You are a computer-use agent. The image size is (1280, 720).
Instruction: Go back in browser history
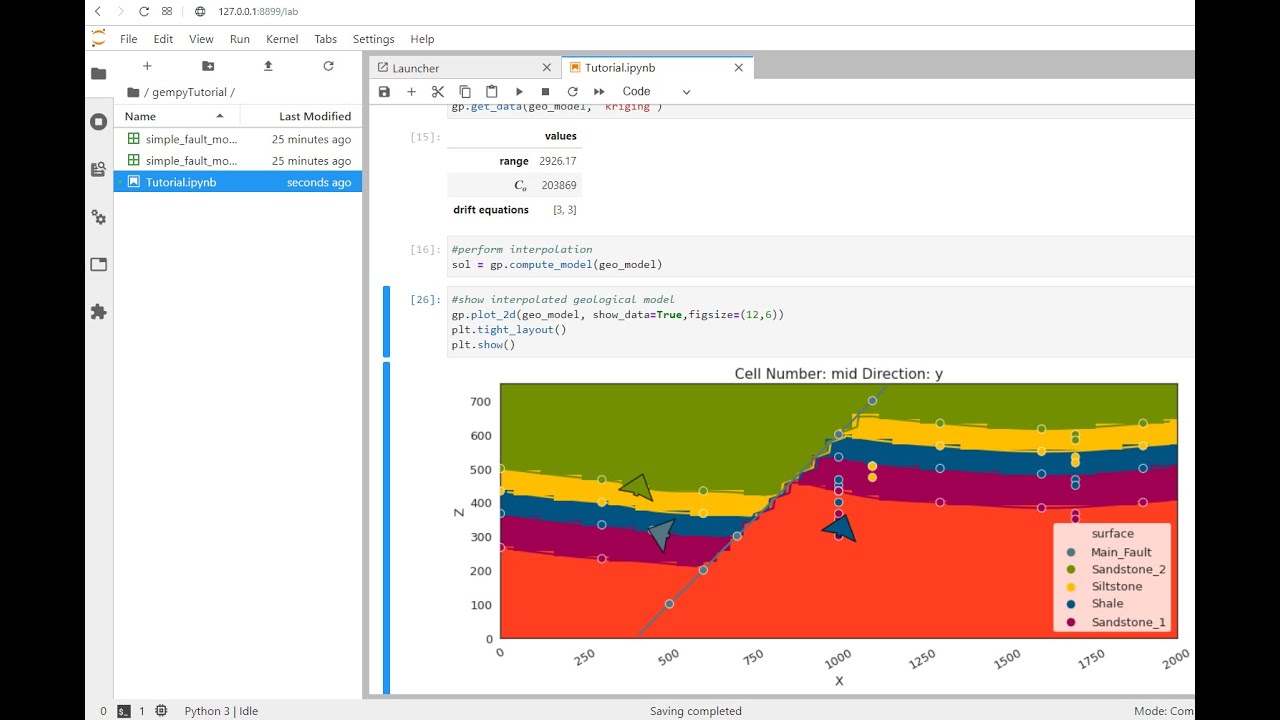(97, 11)
